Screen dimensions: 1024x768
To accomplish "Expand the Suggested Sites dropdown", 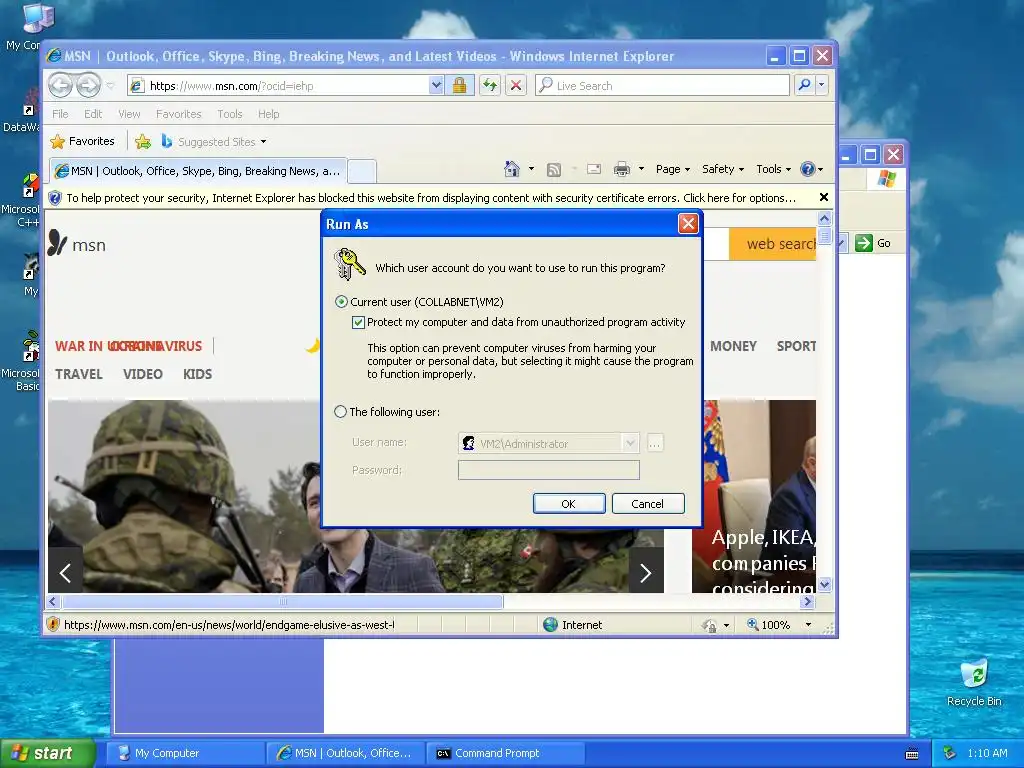I will [263, 142].
